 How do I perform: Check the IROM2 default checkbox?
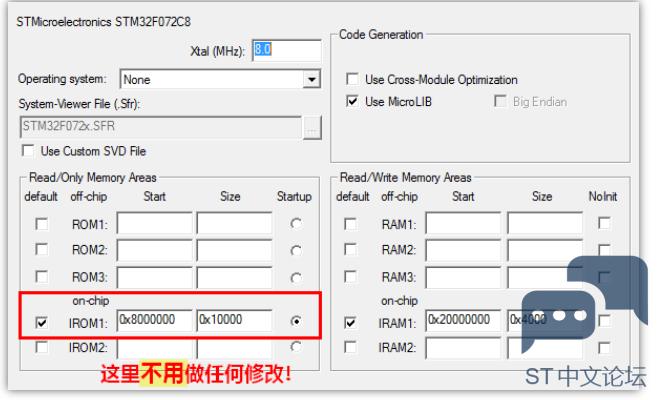click(42, 347)
